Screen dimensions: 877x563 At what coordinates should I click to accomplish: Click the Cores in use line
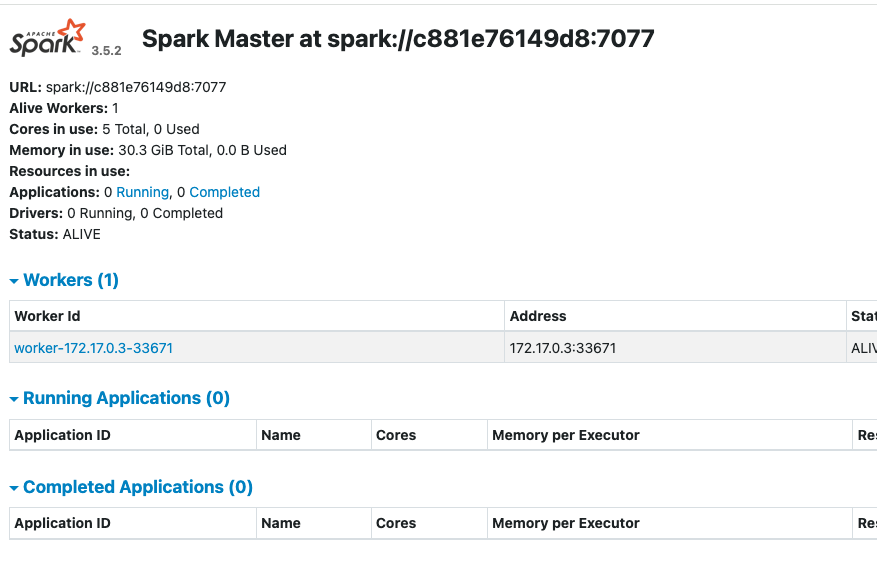click(105, 129)
